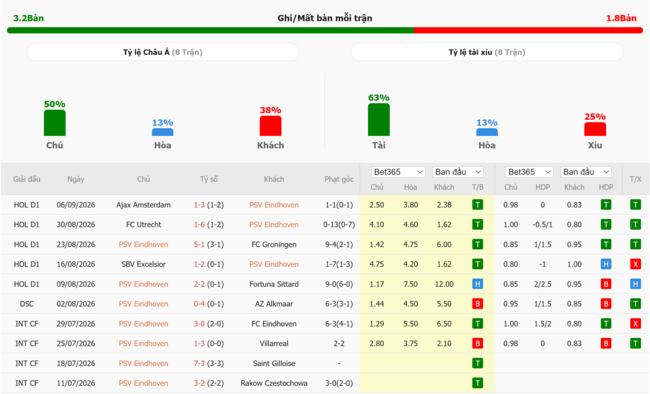Click red B handicap icon in Fortuna Sittard row
This screenshot has height=394, width=650.
(606, 284)
